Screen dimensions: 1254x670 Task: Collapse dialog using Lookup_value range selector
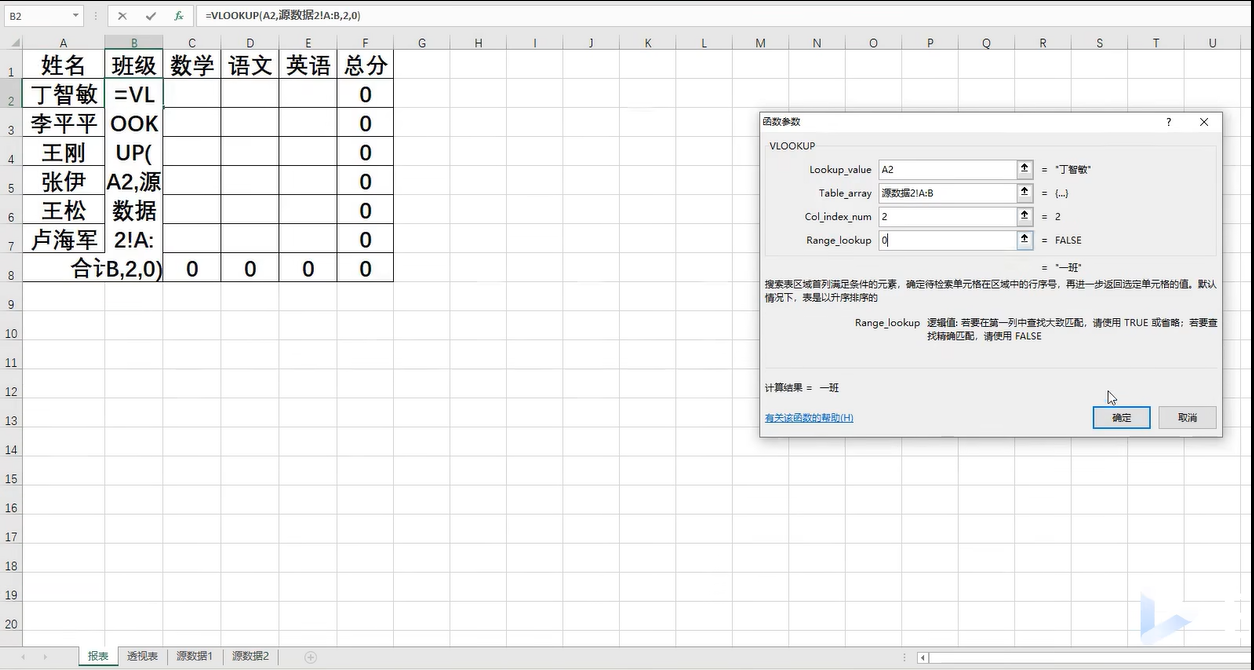(x=1025, y=169)
